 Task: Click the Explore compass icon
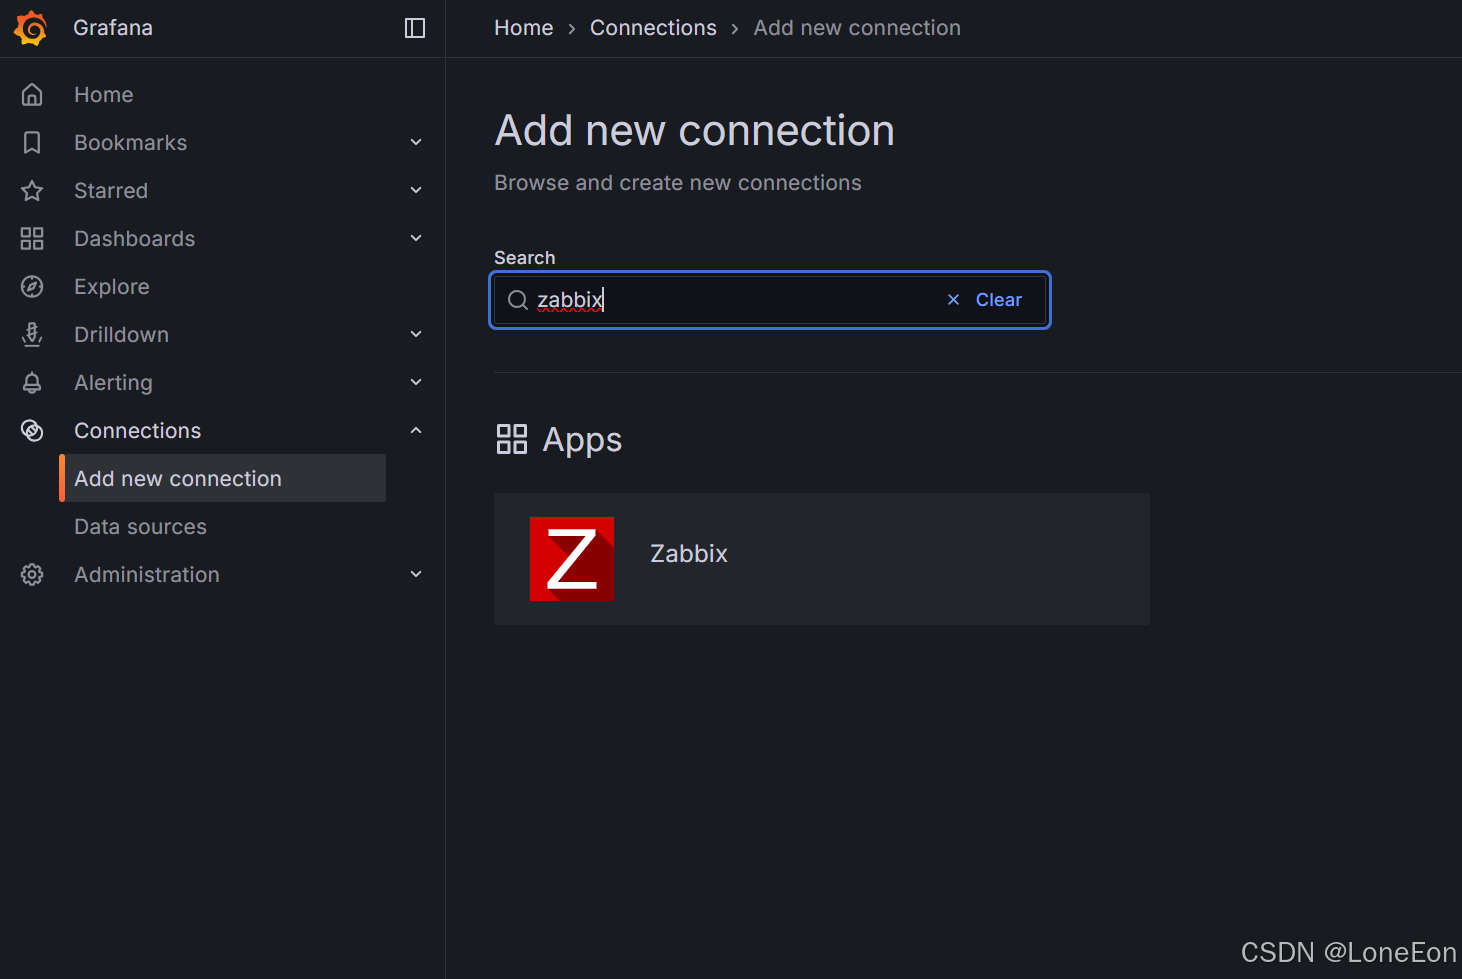click(x=32, y=287)
